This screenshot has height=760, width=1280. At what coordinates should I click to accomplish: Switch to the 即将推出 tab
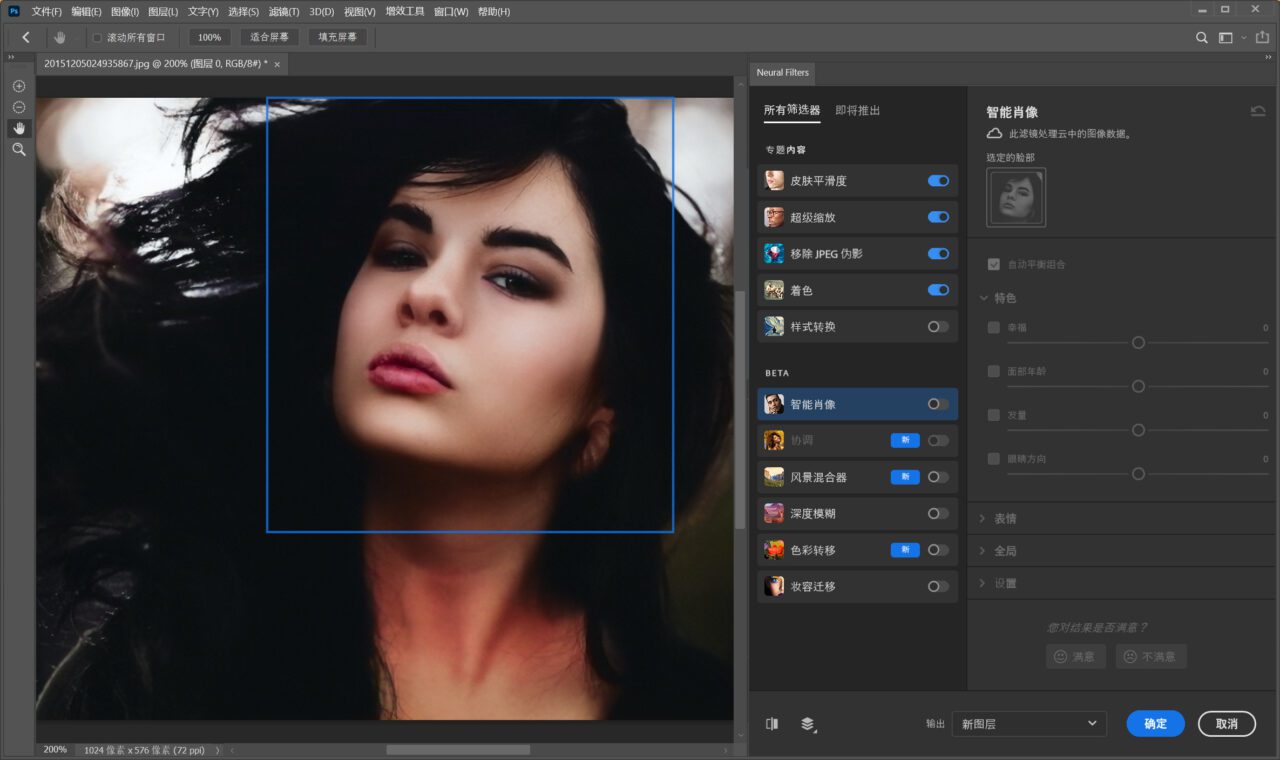pyautogui.click(x=858, y=111)
